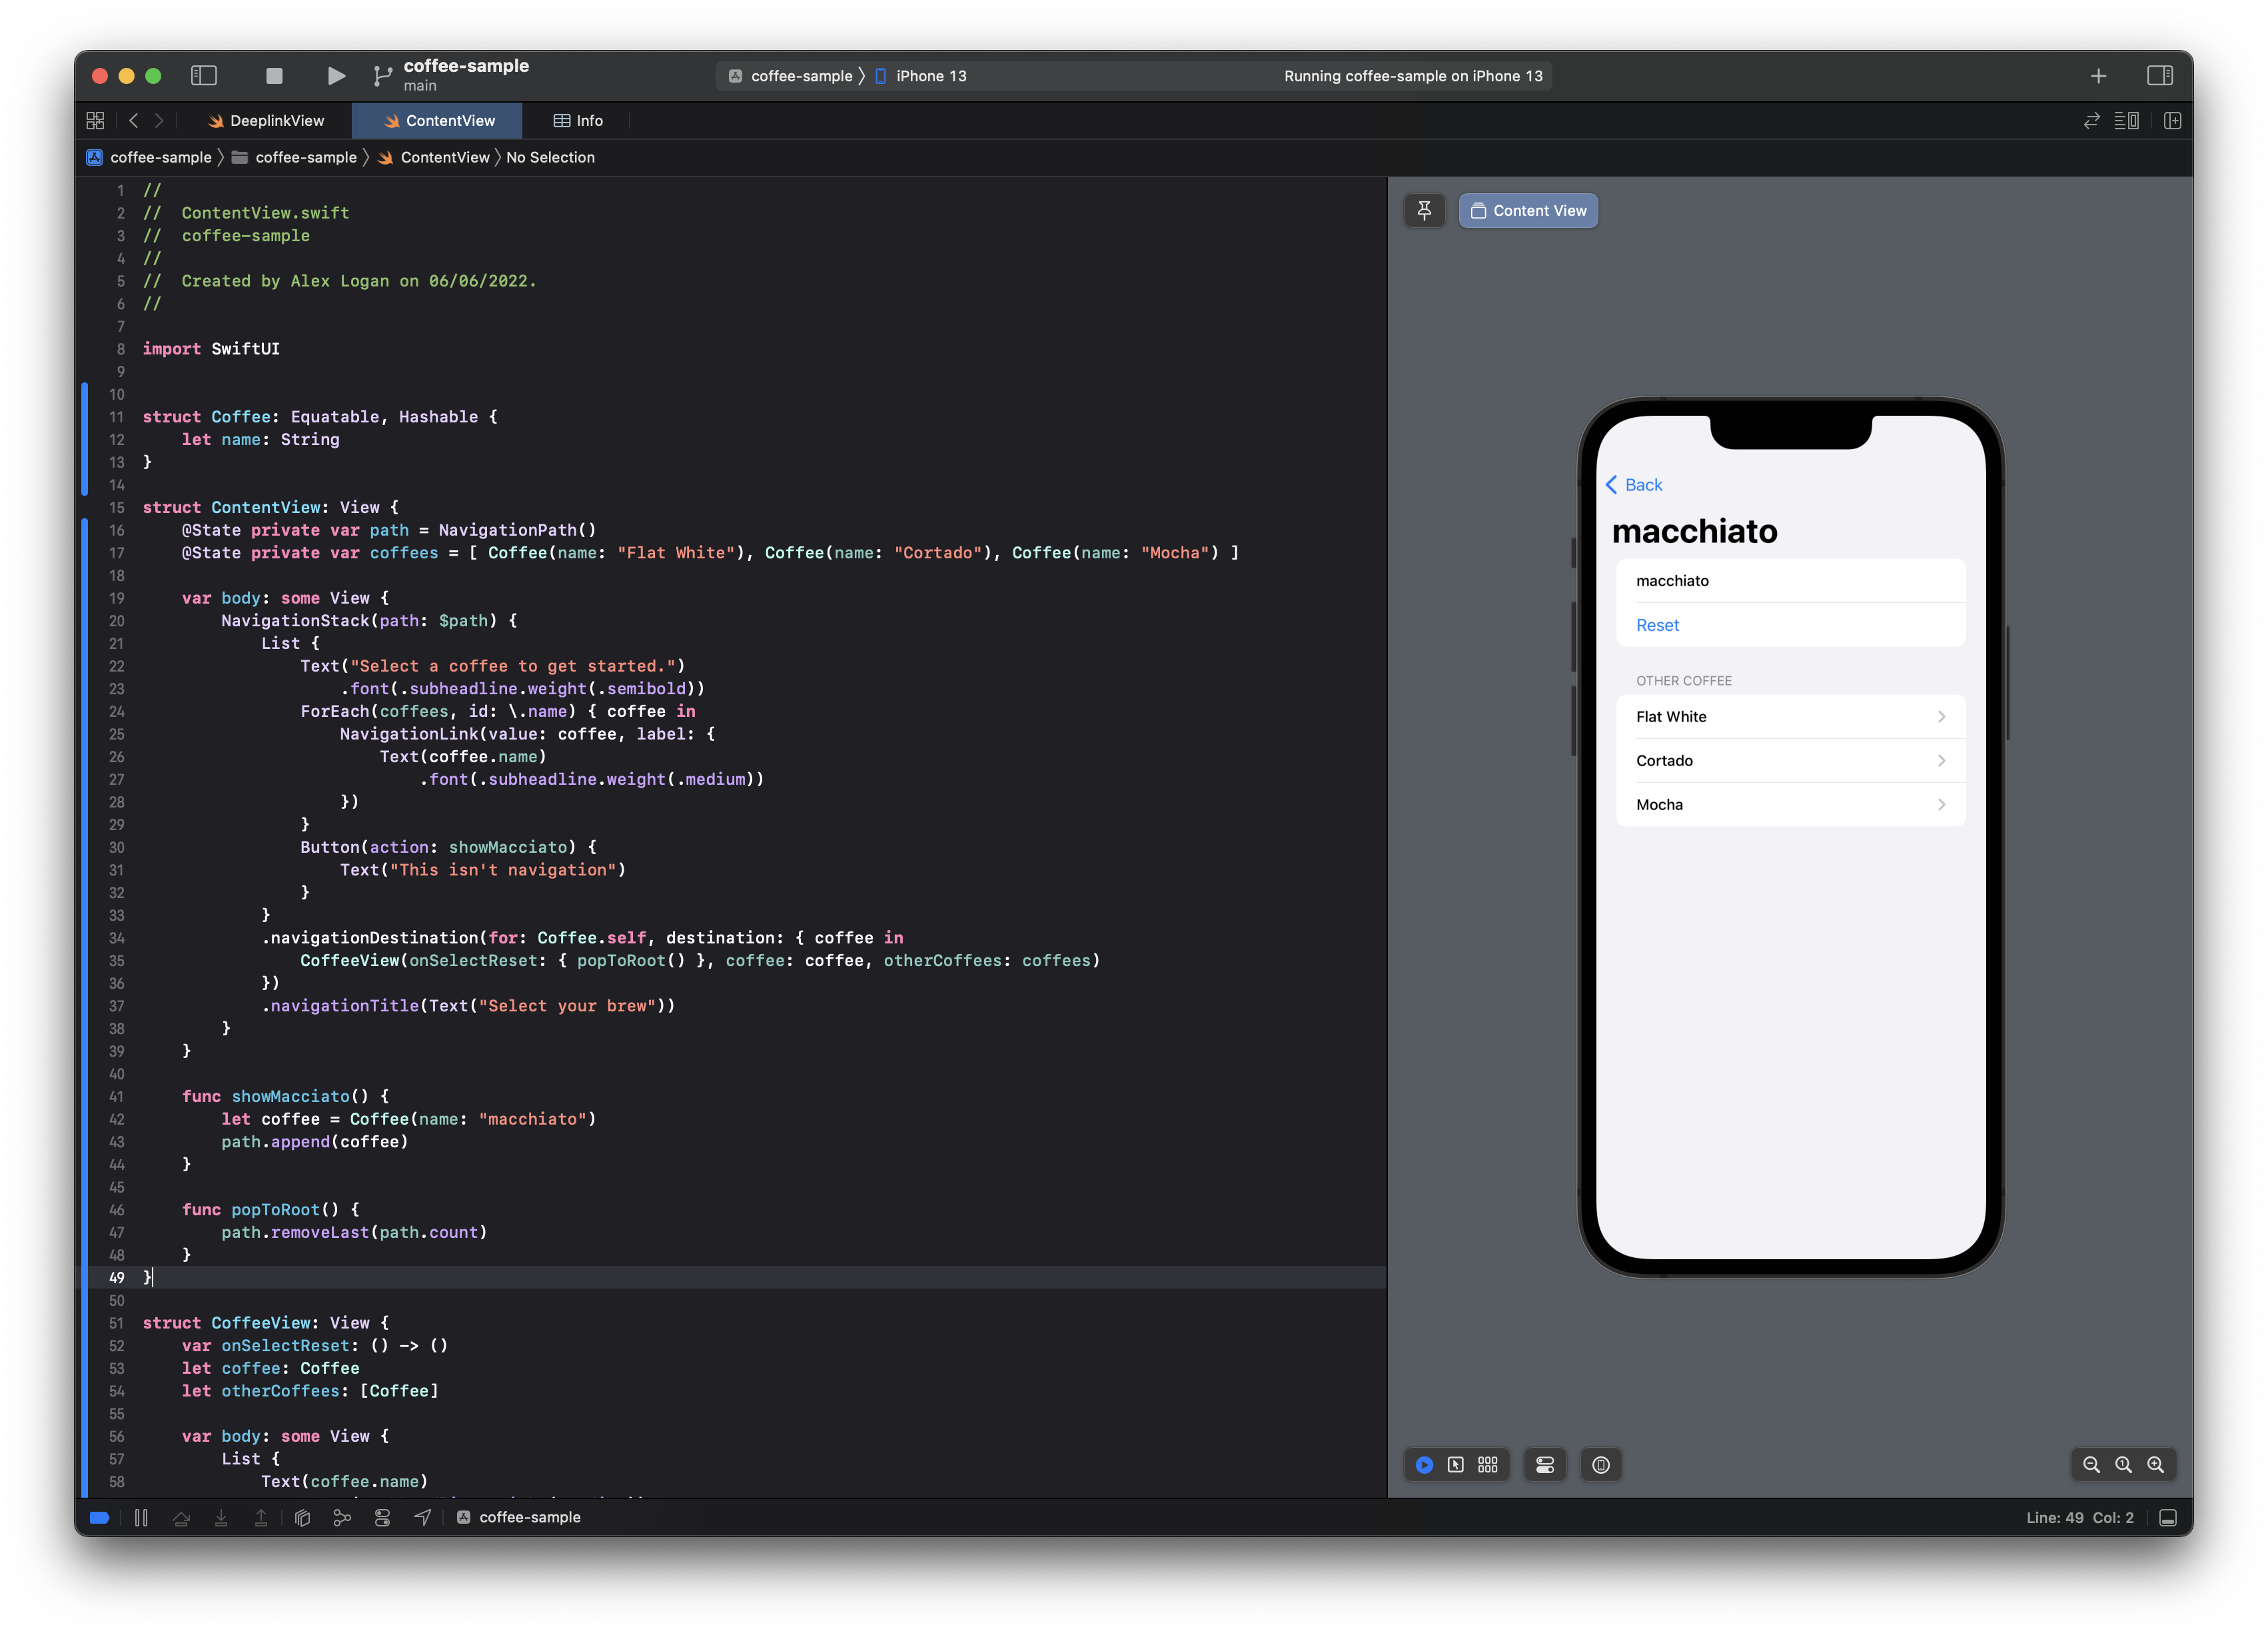
Task: Simulate a location from the debug bar
Action: click(x=423, y=1518)
